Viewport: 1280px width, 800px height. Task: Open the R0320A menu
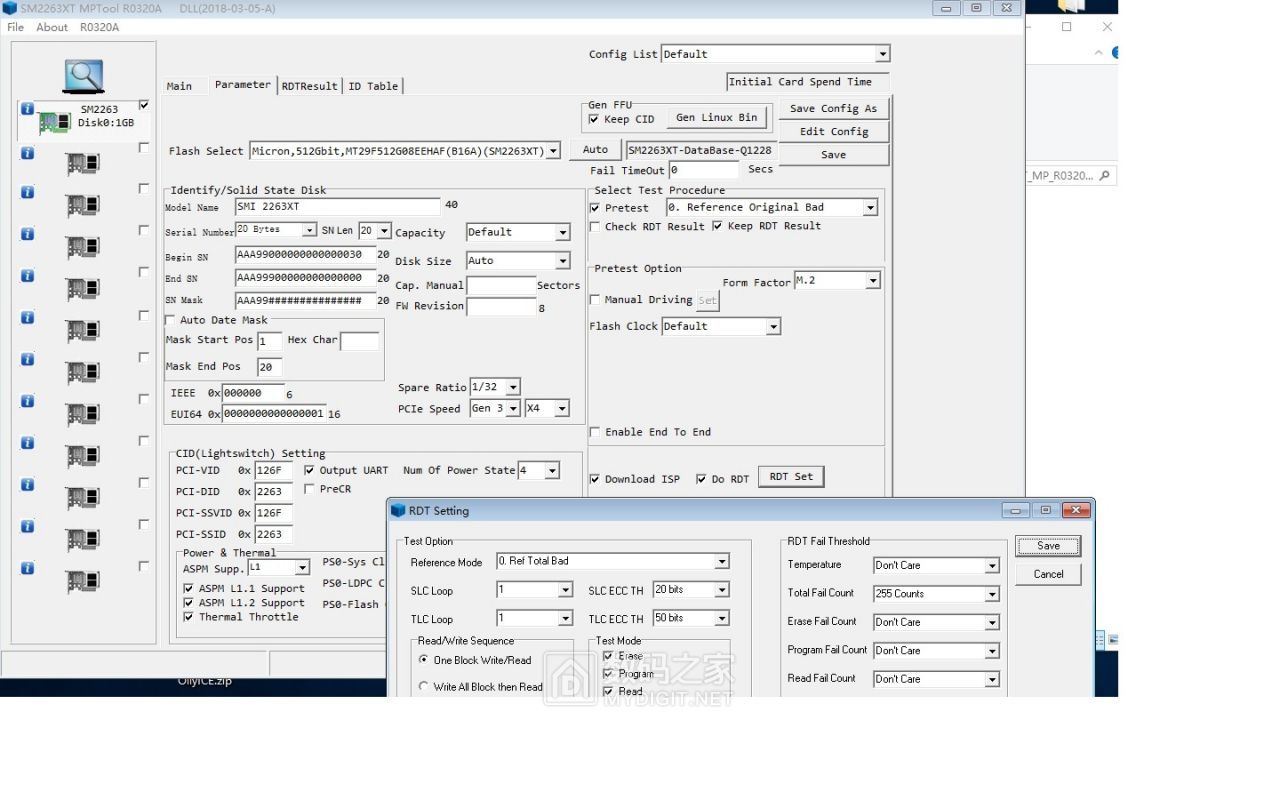click(x=99, y=27)
